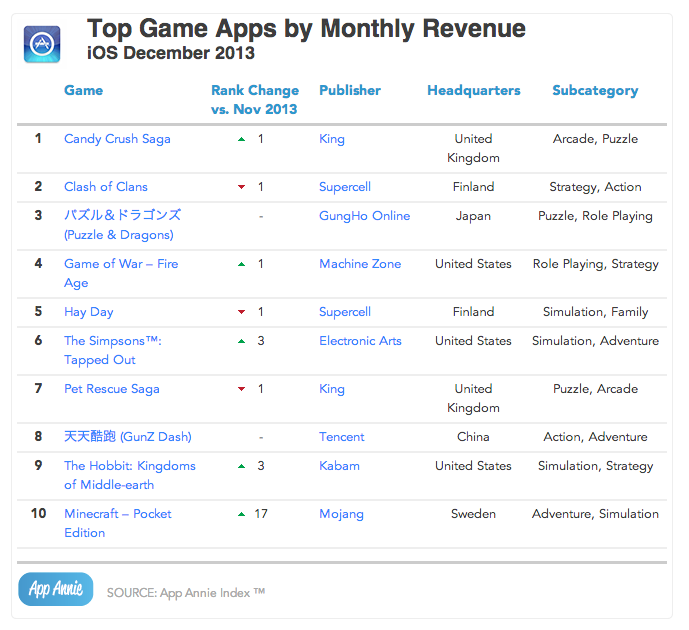Open Game of War – Fire Age link
Image resolution: width=689 pixels, height=630 pixels.
coord(121,273)
